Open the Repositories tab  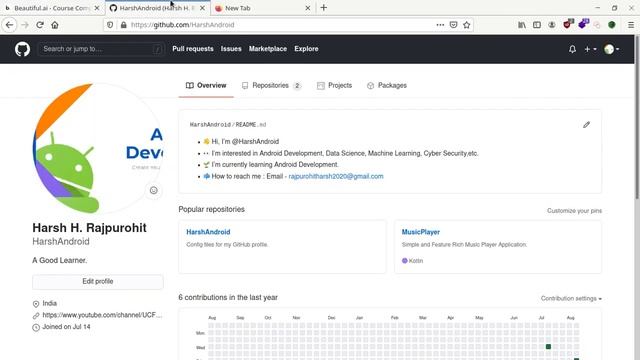tap(271, 86)
